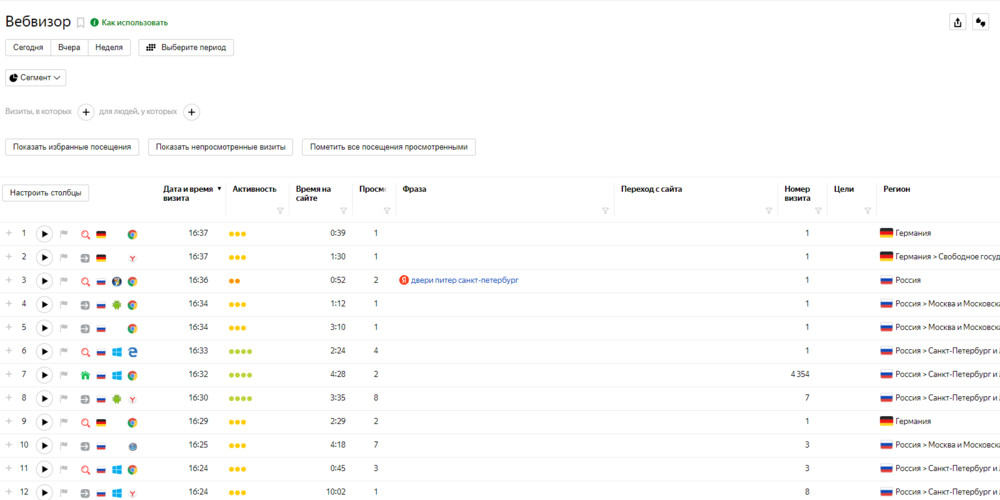
Task: Click the Android OS icon in row 8
Action: coord(117,399)
